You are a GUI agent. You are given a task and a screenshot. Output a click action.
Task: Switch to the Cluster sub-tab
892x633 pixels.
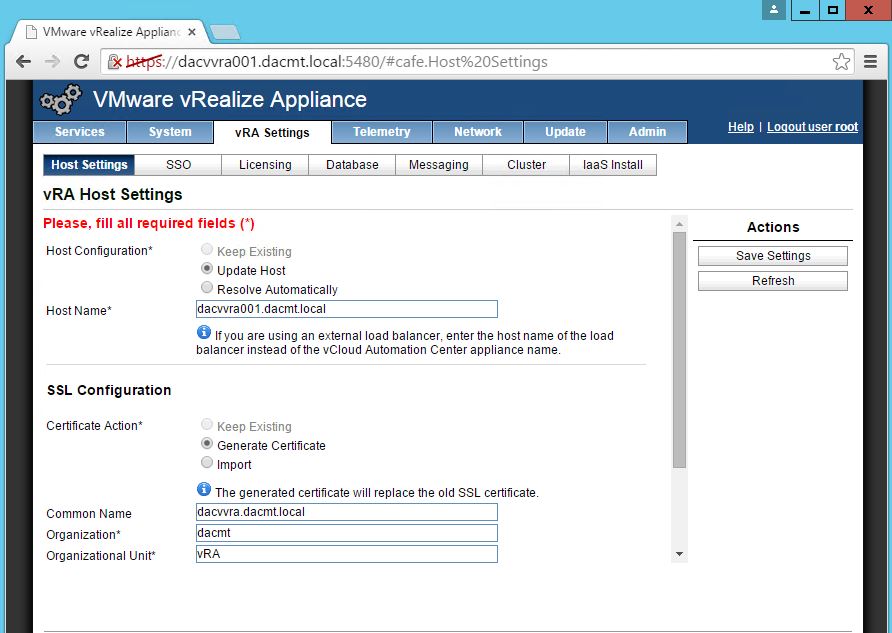[526, 165]
